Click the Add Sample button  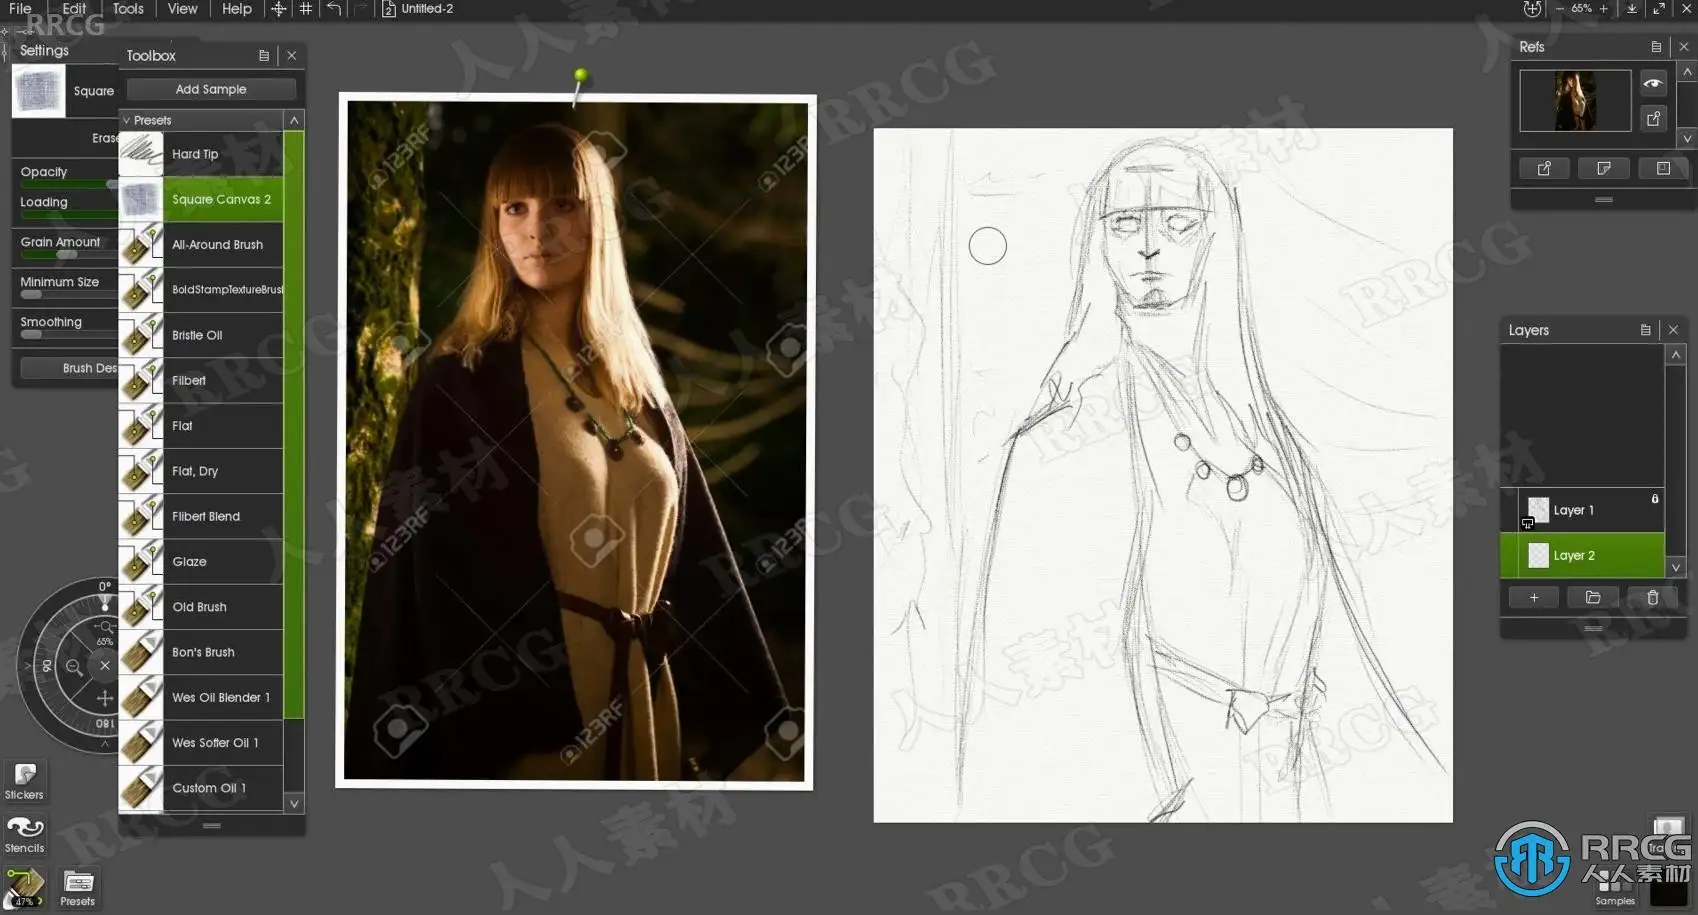211,89
